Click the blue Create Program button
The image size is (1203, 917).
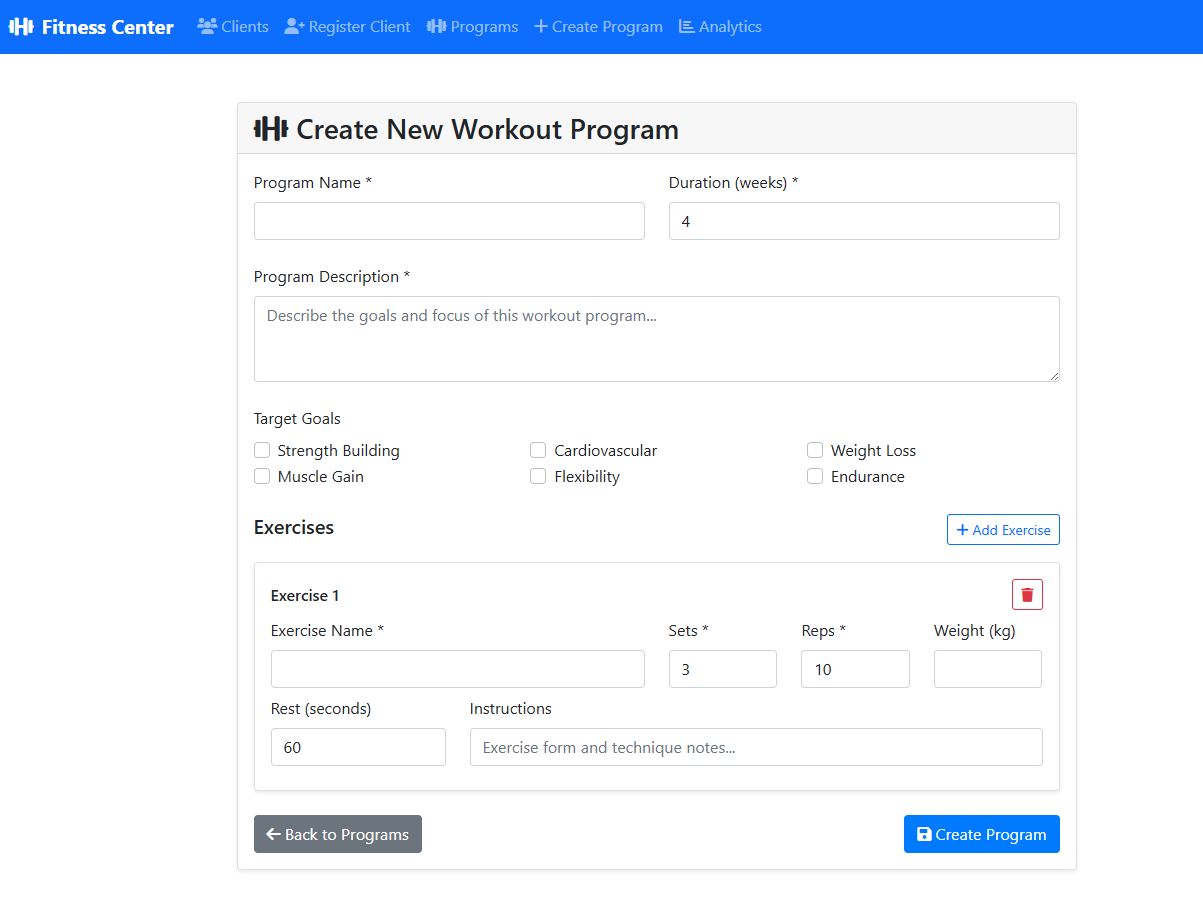tap(981, 835)
